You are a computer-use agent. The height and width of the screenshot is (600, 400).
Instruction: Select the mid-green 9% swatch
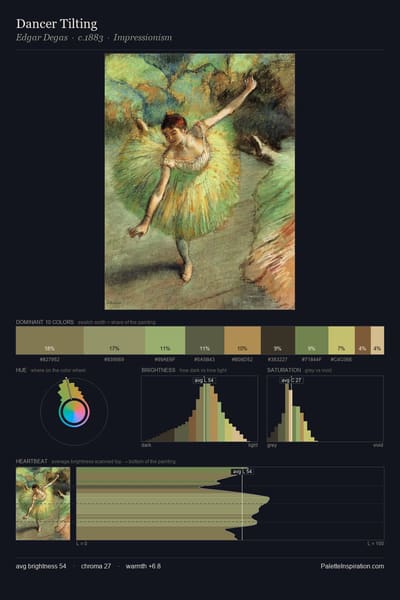tap(312, 340)
